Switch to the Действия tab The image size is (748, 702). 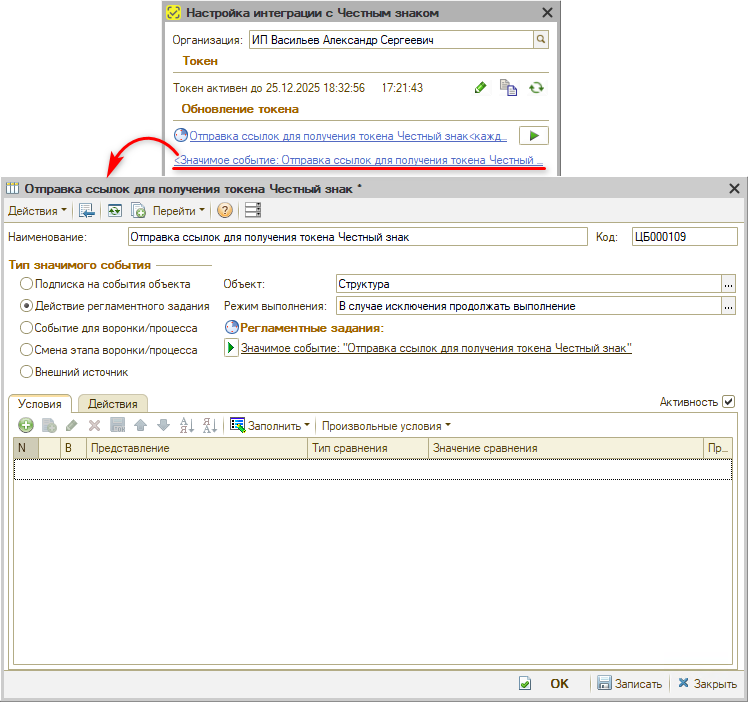pyautogui.click(x=112, y=403)
